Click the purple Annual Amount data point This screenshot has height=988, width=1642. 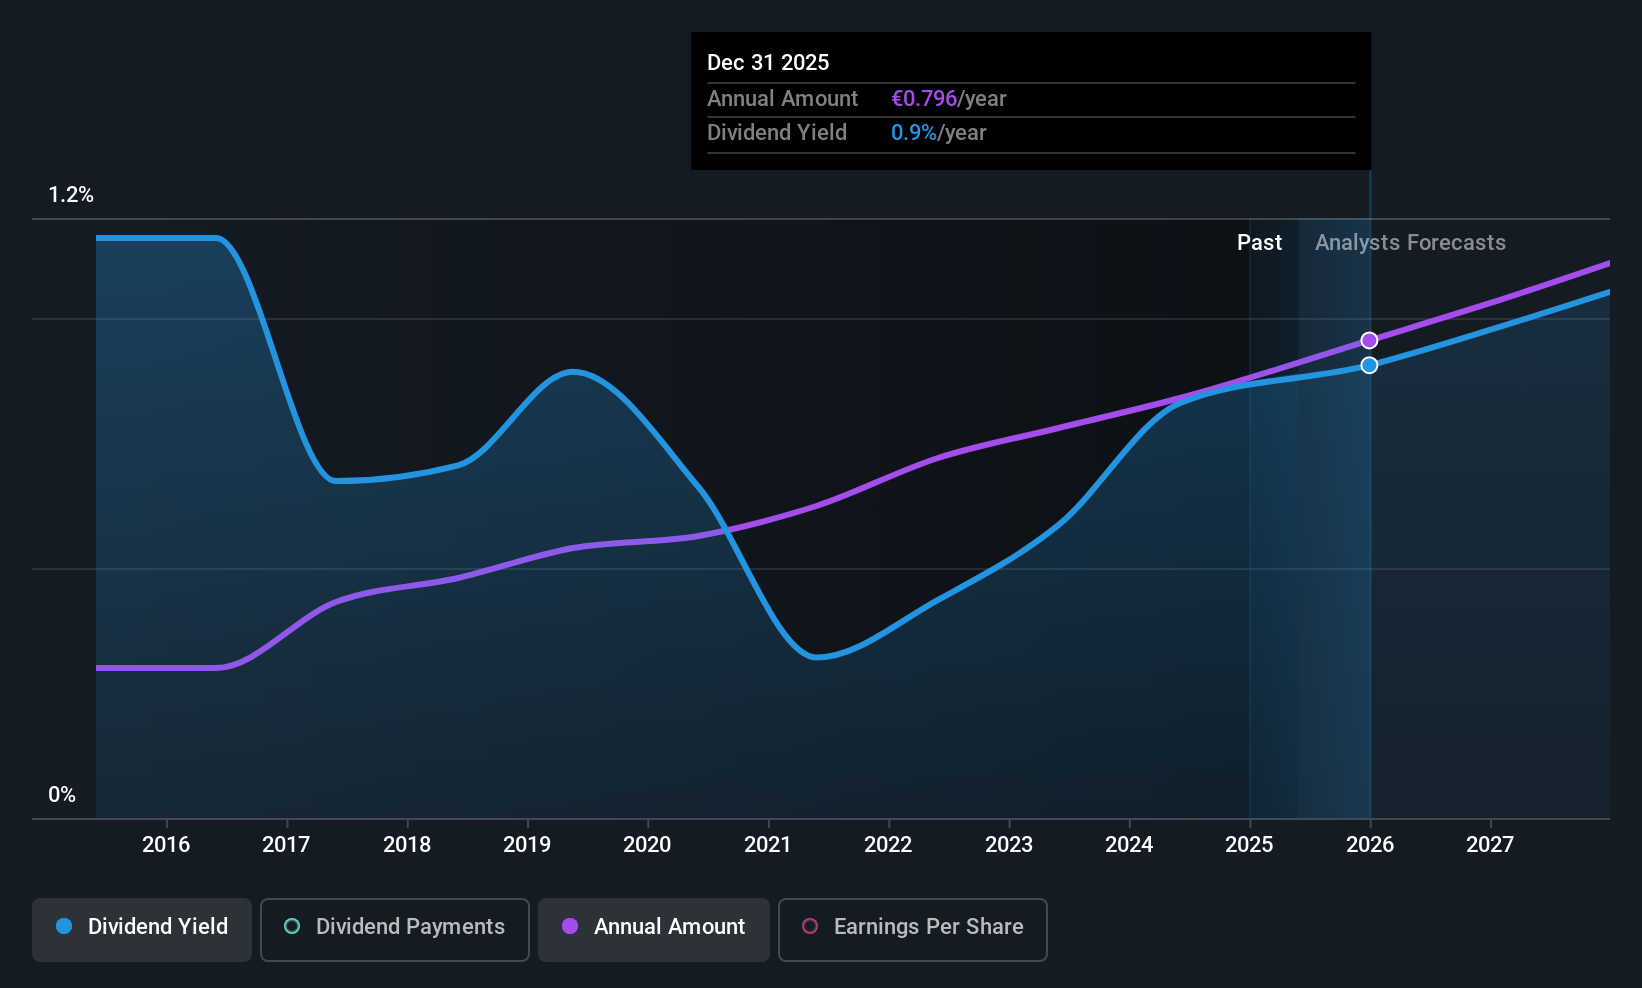(x=1369, y=340)
